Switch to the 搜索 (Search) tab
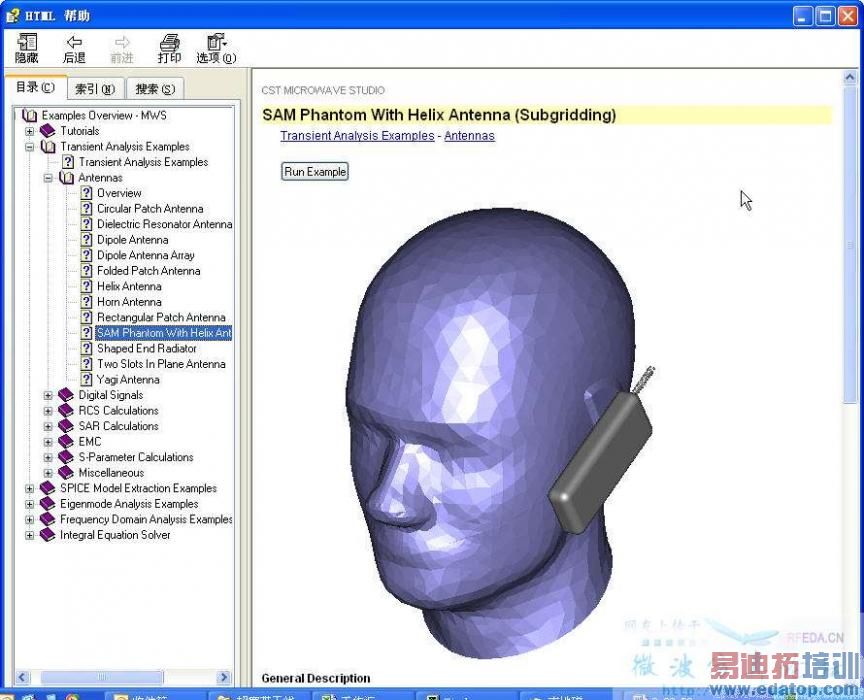The image size is (864, 700). pos(155,89)
